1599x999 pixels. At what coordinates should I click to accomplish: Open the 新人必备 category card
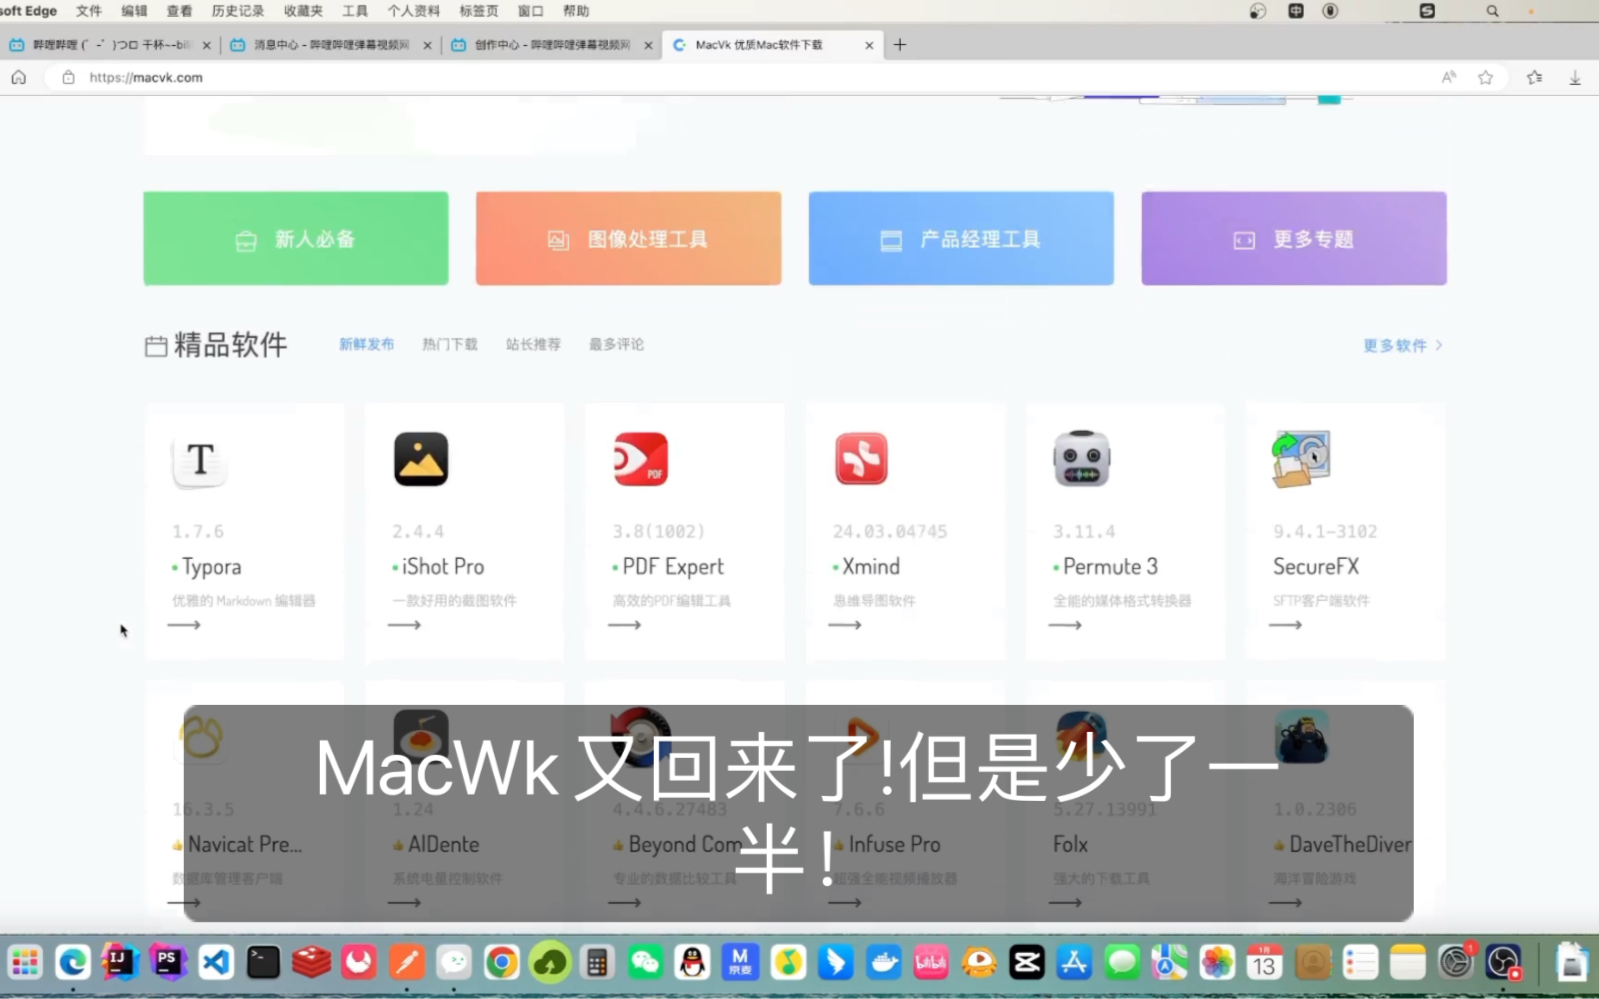(296, 239)
